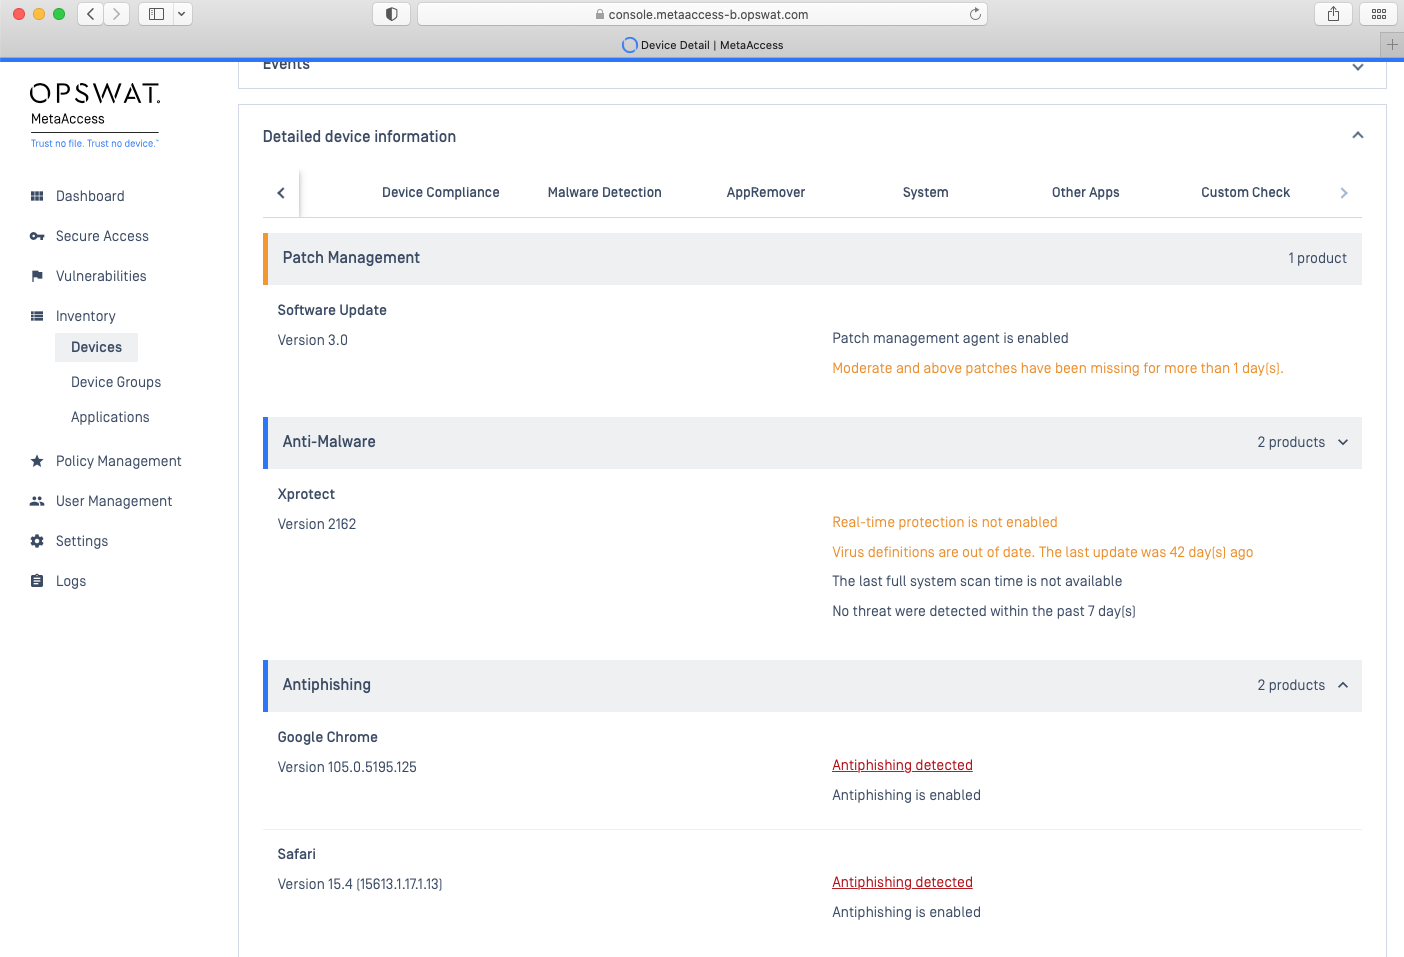1404x957 pixels.
Task: Click the Vulnerabilities flag icon
Action: (37, 276)
